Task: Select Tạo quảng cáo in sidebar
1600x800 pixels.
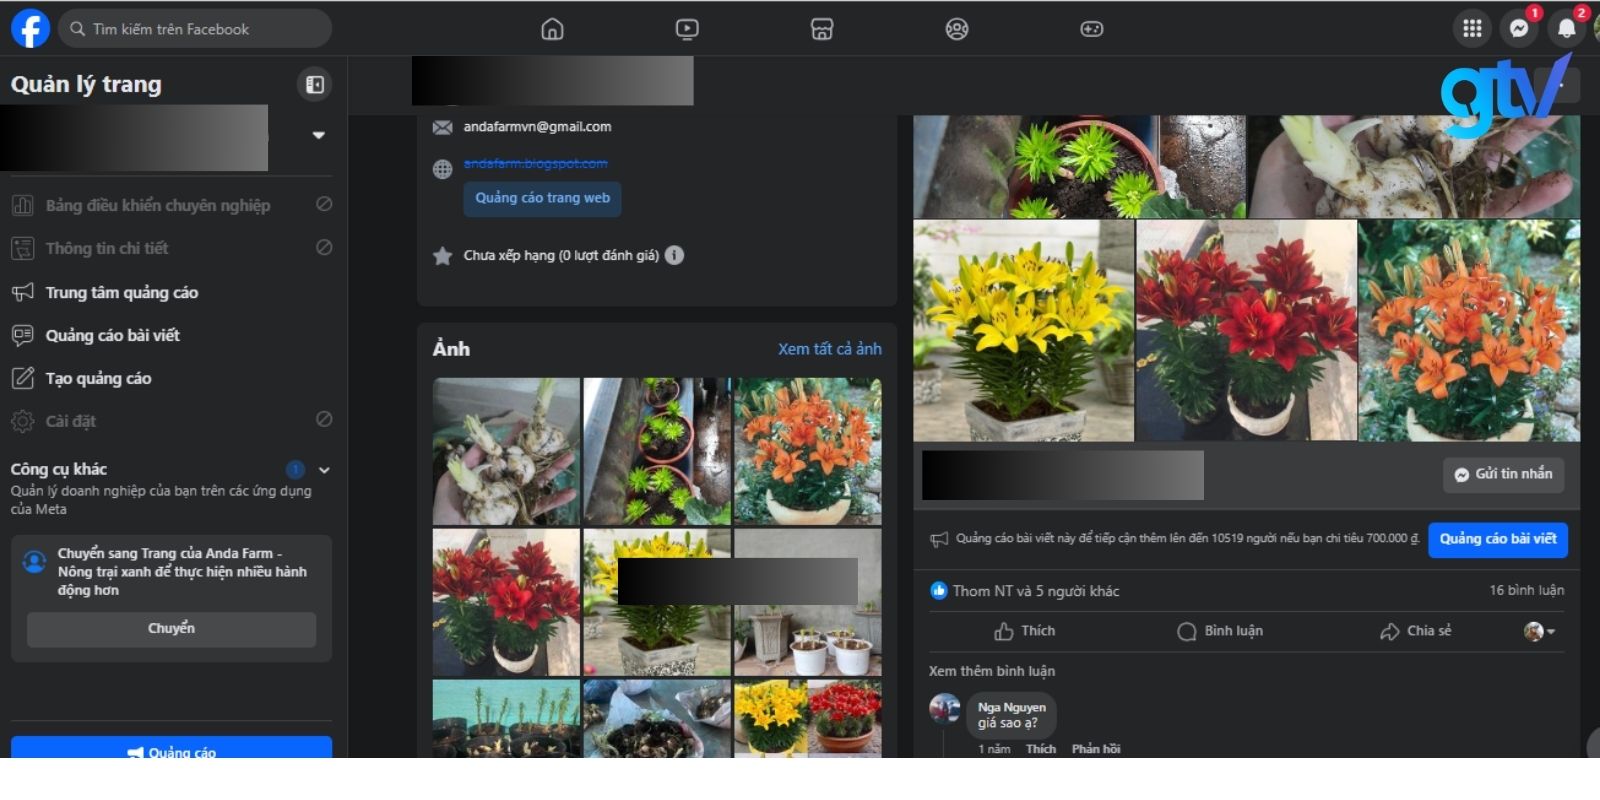Action: pos(98,378)
